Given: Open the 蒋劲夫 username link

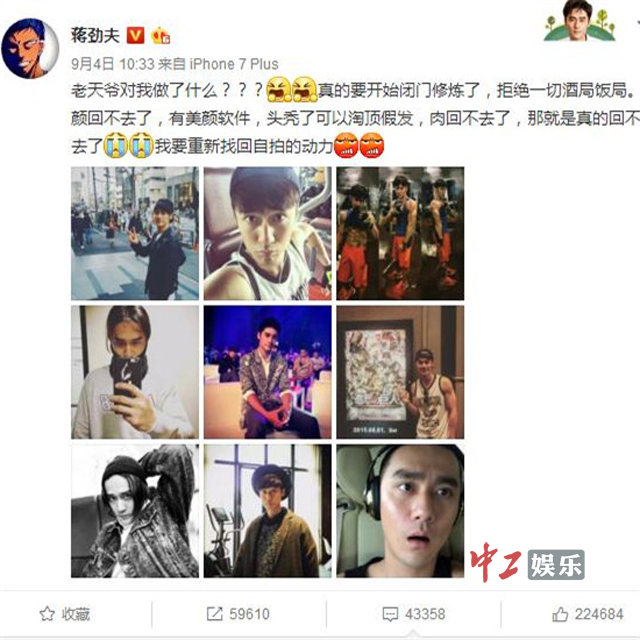Looking at the screenshot, I should pyautogui.click(x=96, y=35).
